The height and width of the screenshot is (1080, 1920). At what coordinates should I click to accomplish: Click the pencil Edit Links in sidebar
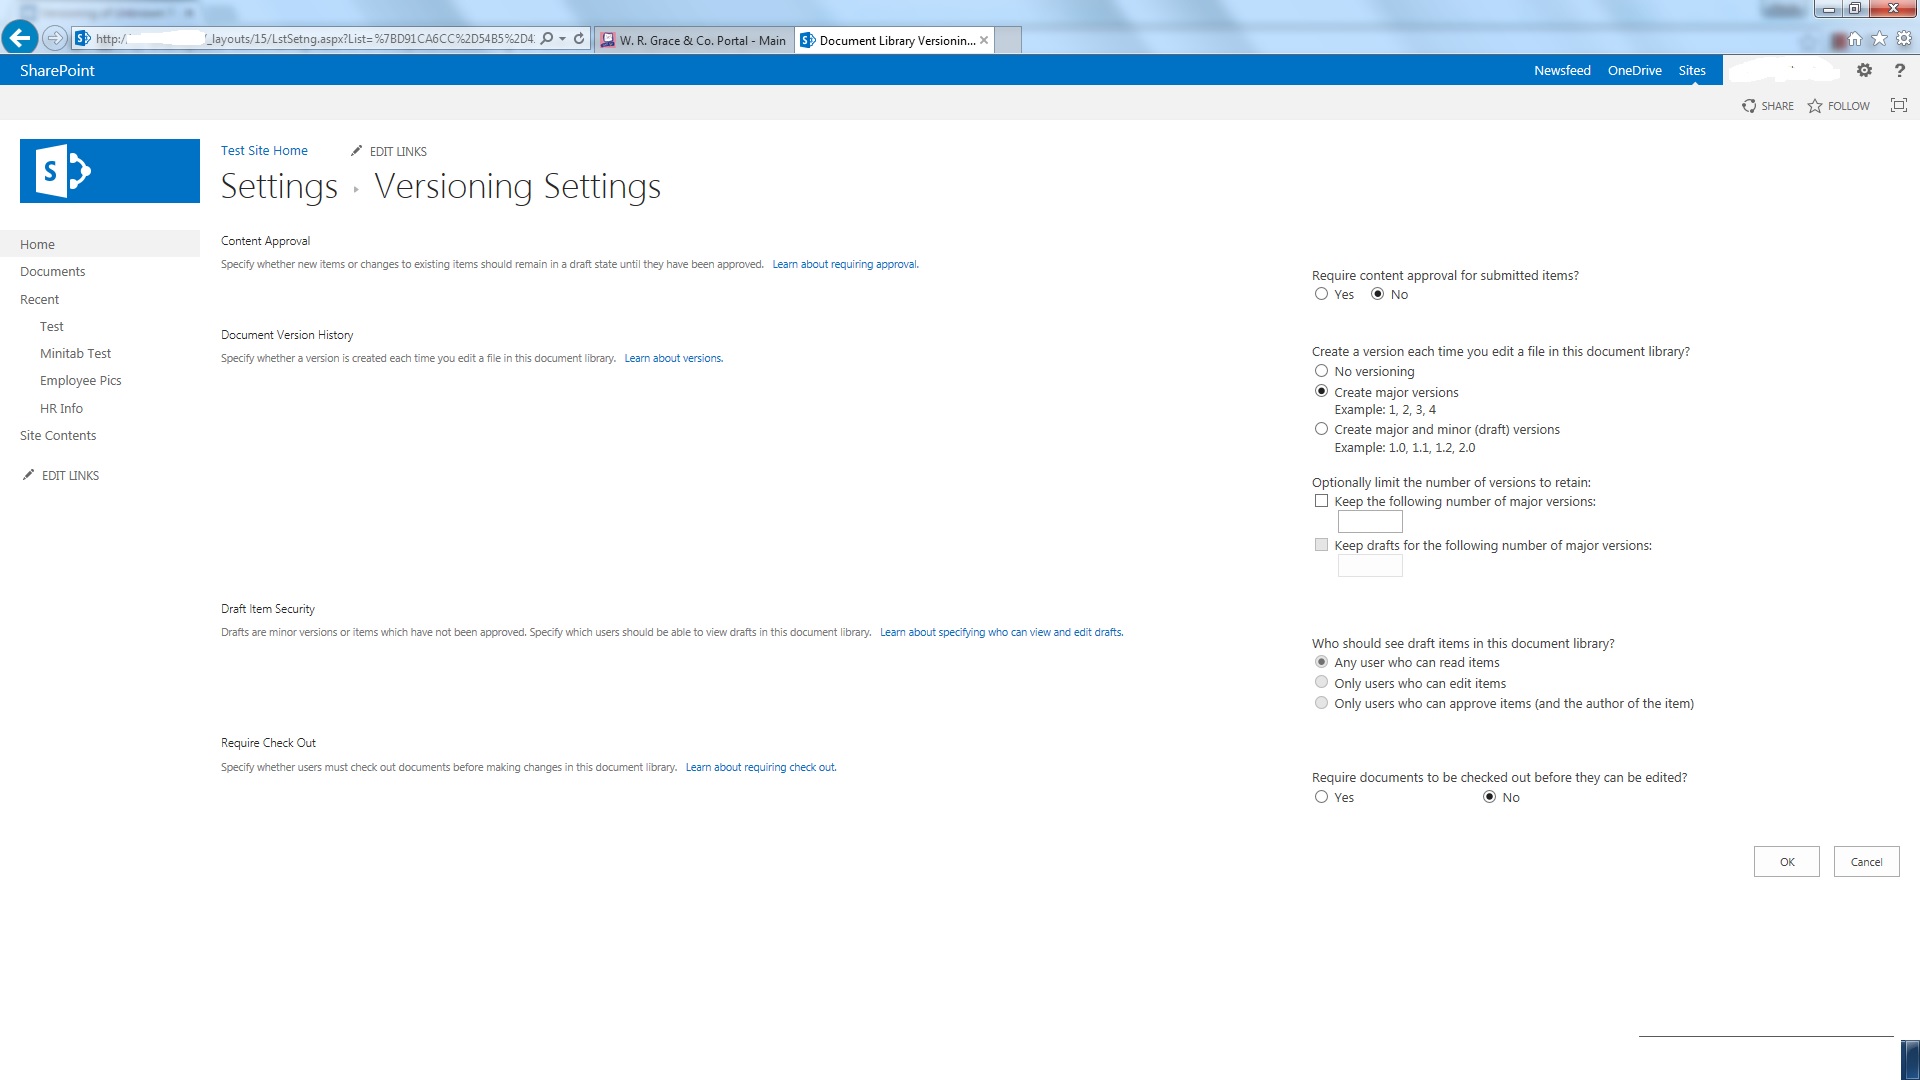(61, 476)
